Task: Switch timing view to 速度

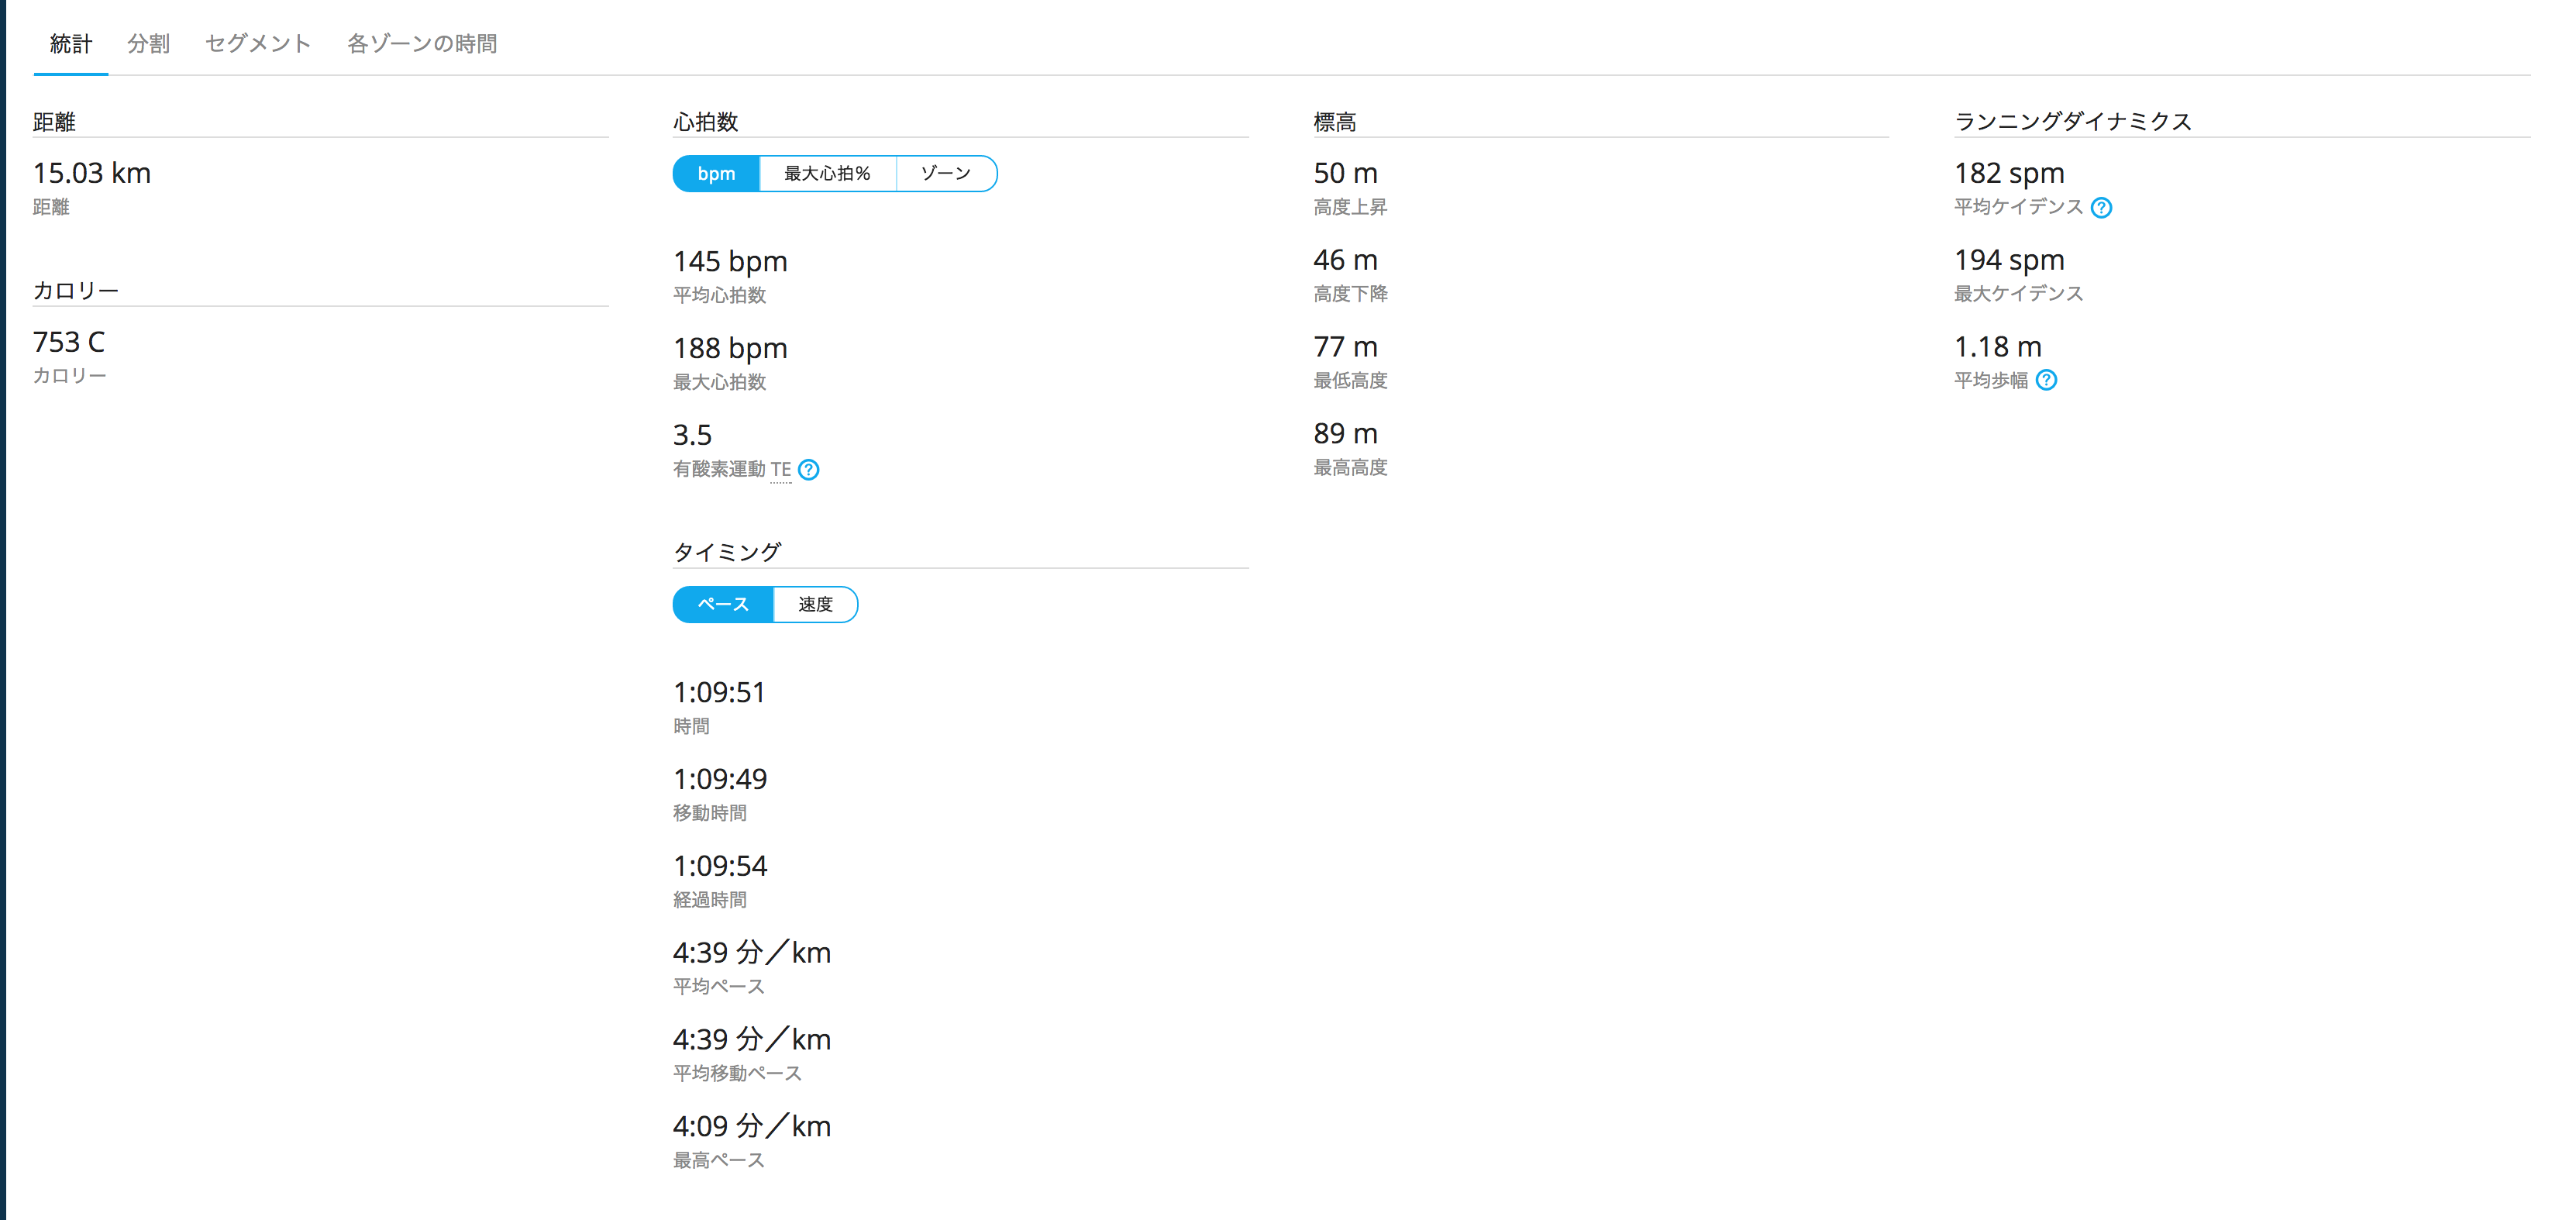Action: (x=815, y=604)
